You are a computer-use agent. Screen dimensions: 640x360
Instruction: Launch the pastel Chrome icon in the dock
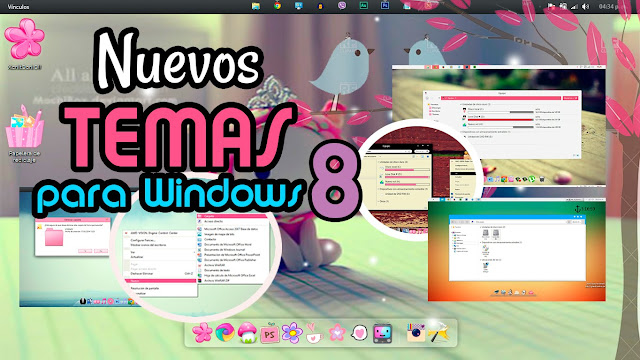pyautogui.click(x=225, y=332)
